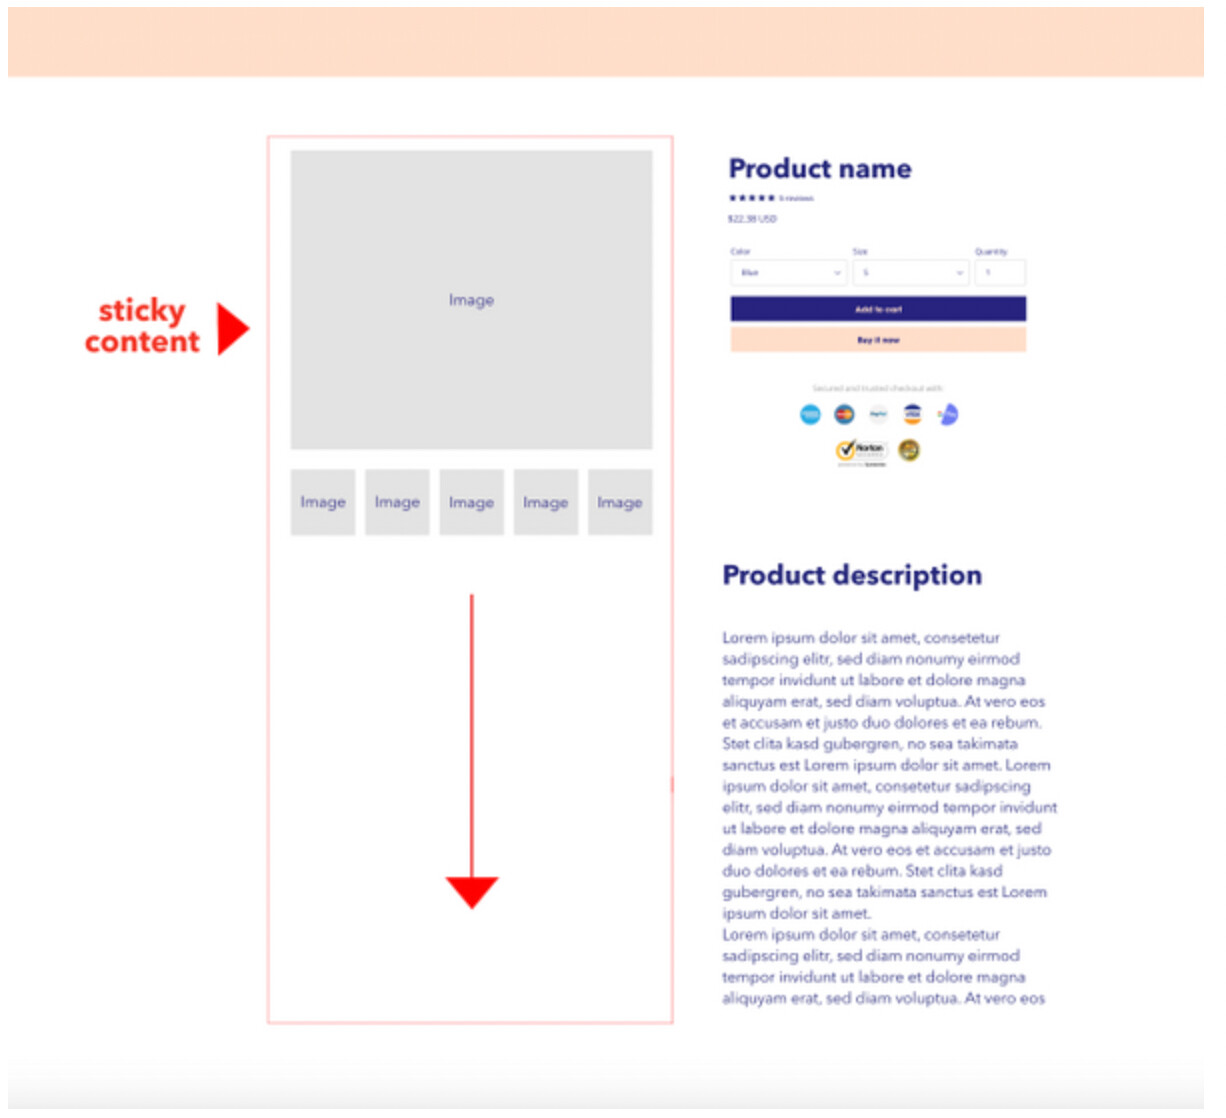Click the five-star rating icons

pos(751,198)
